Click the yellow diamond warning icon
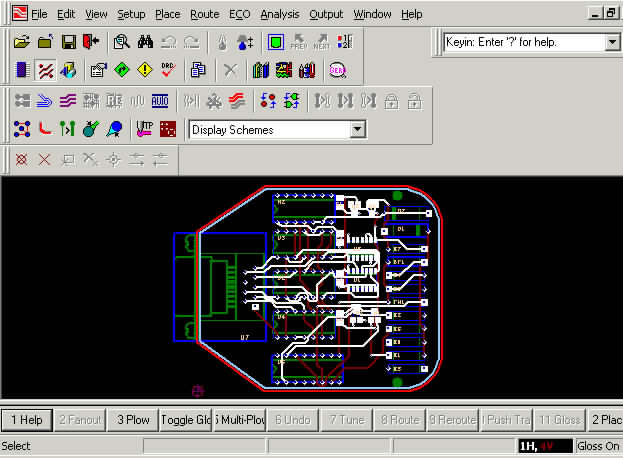Screen dimensions: 623x458 tap(144, 71)
